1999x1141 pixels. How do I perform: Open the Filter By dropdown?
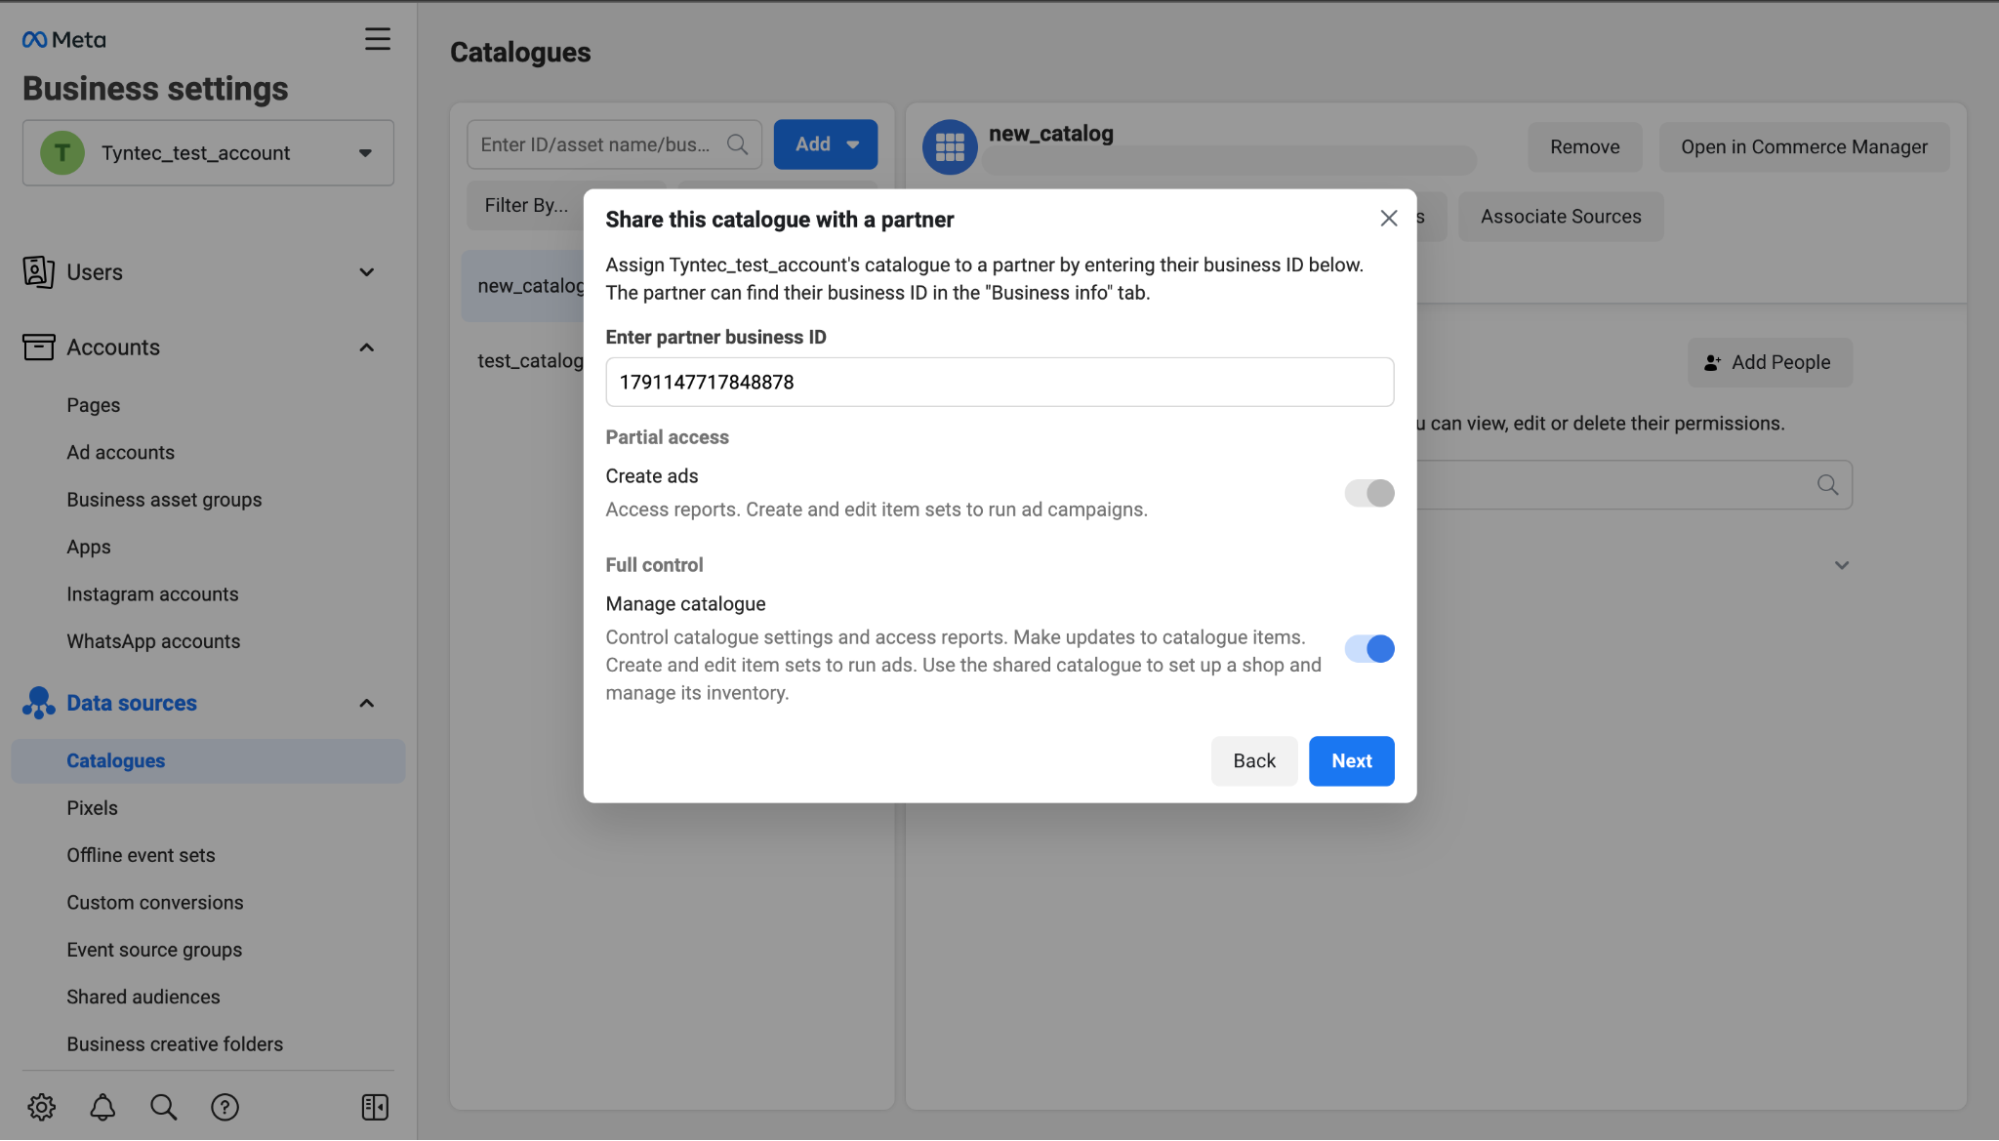point(526,205)
